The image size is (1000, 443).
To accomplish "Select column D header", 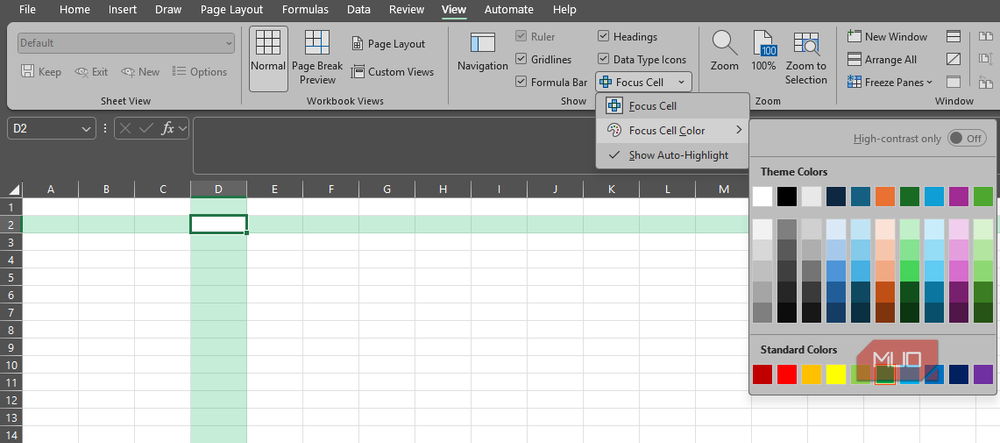I will (219, 189).
